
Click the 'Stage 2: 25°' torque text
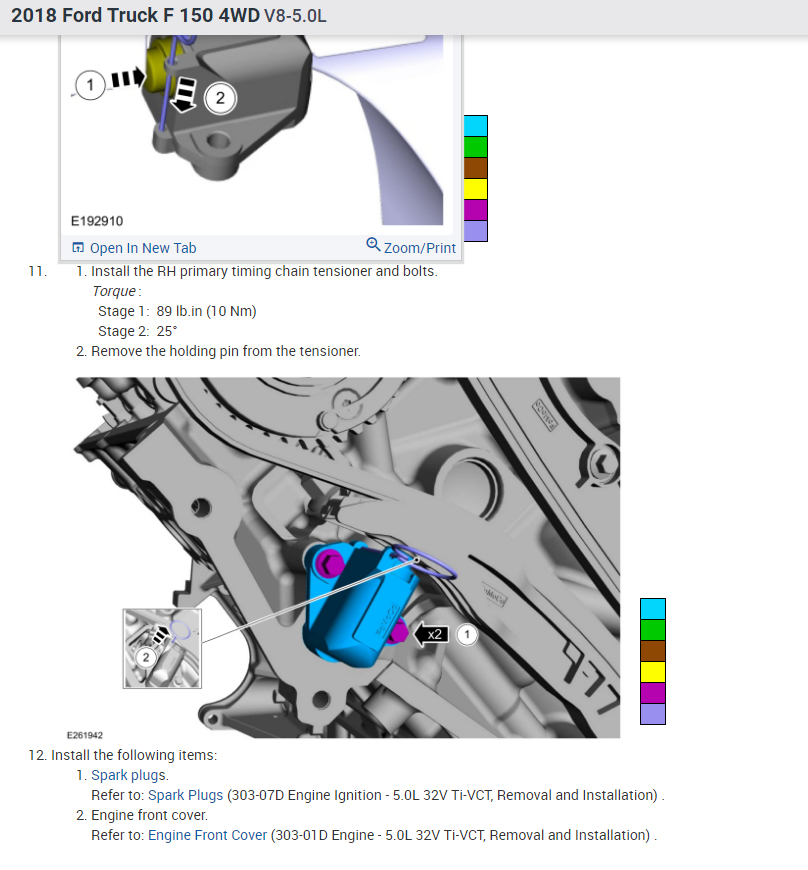pos(138,331)
